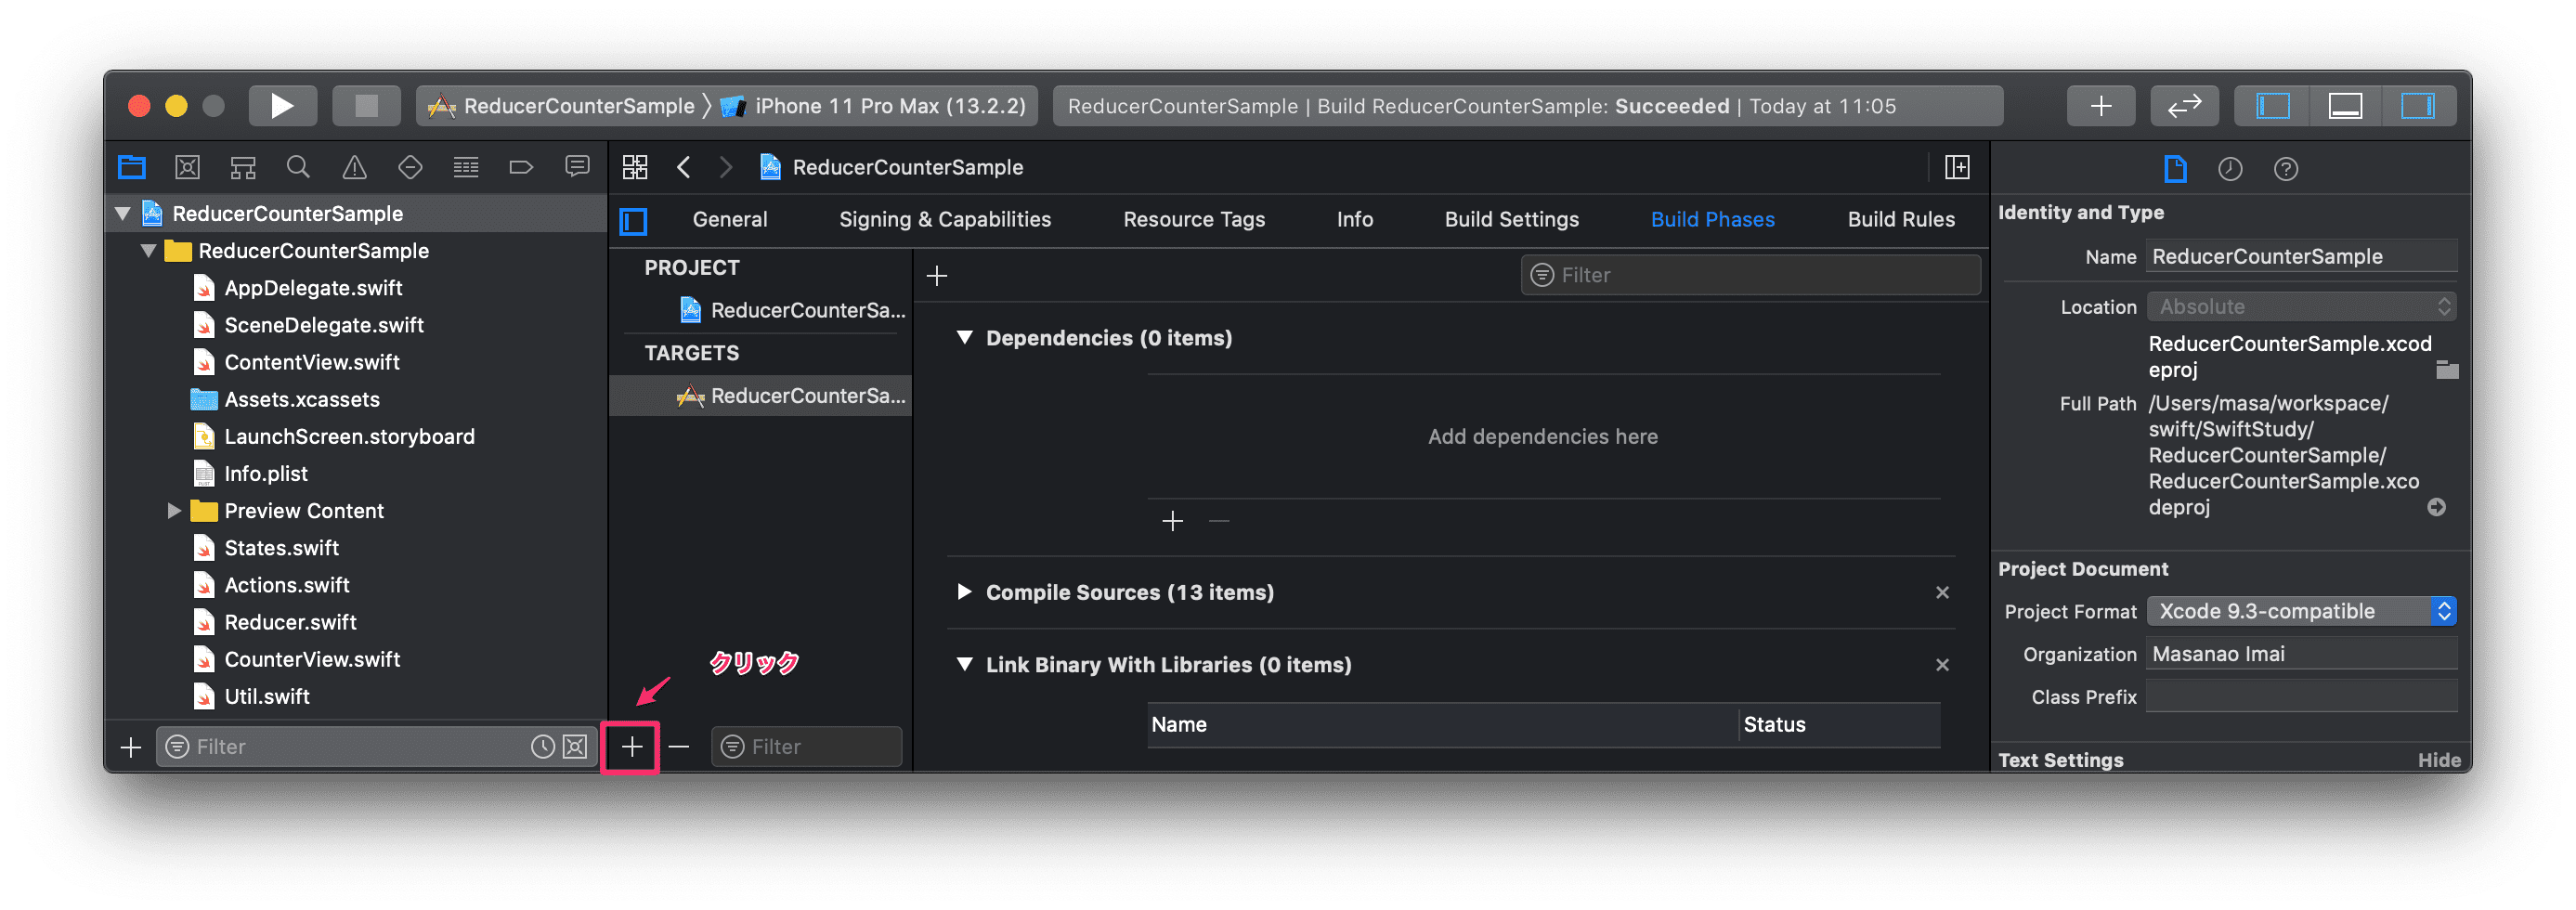Show the Quick Help inspector icon

tap(2286, 169)
